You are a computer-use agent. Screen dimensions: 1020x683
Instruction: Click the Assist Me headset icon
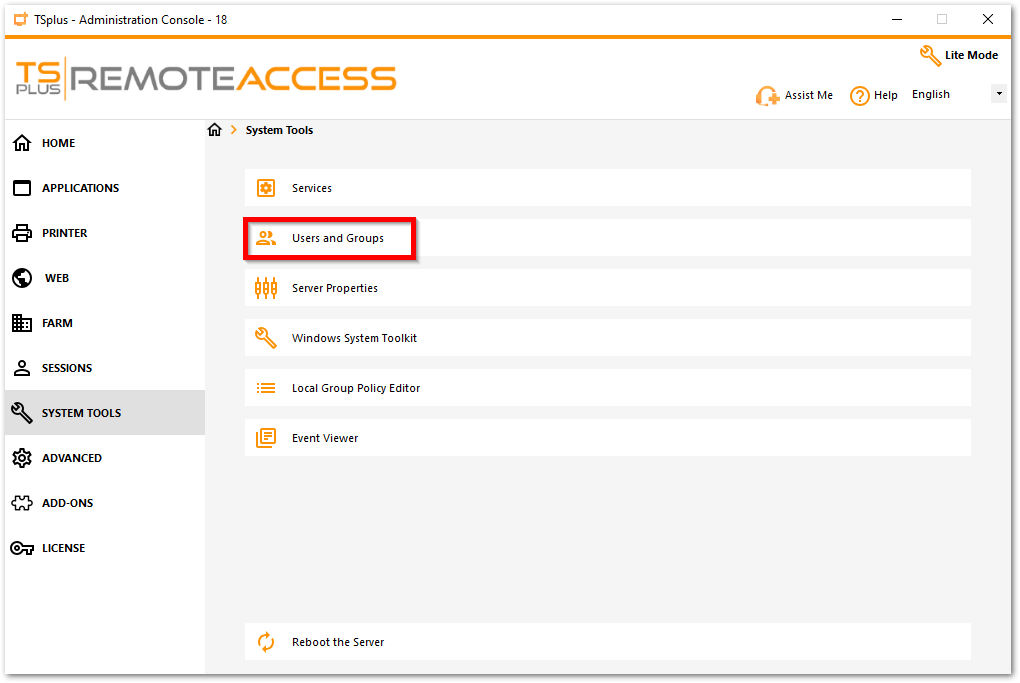pyautogui.click(x=767, y=96)
